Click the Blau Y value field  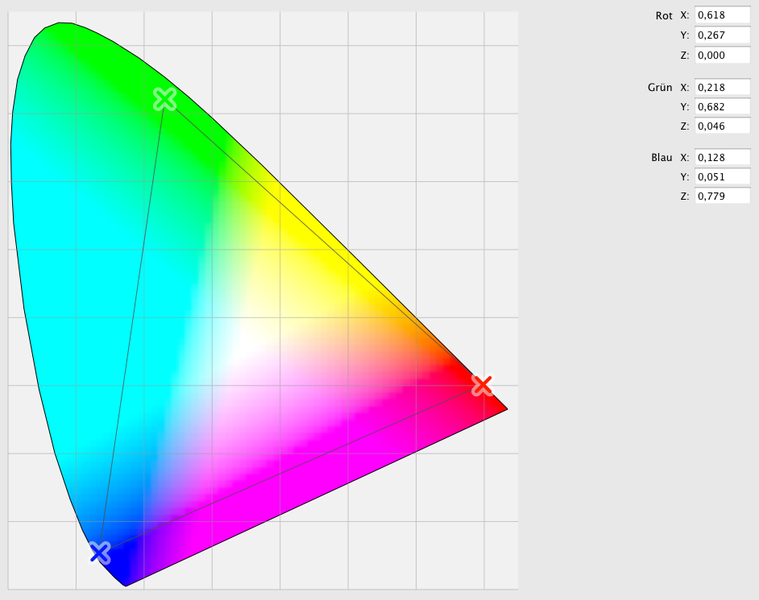[x=723, y=177]
